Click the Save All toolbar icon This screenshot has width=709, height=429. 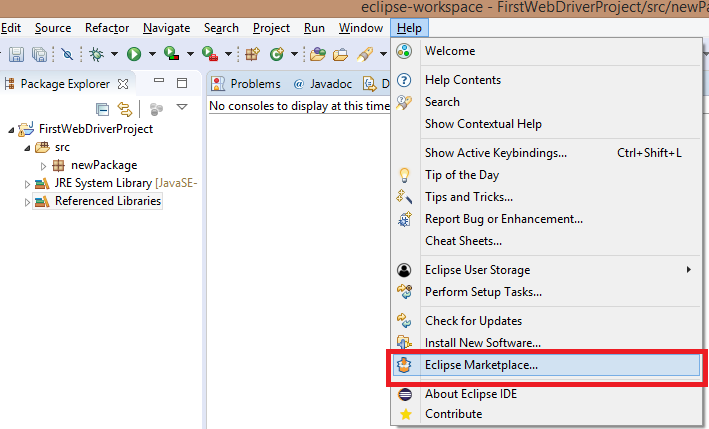pos(38,53)
